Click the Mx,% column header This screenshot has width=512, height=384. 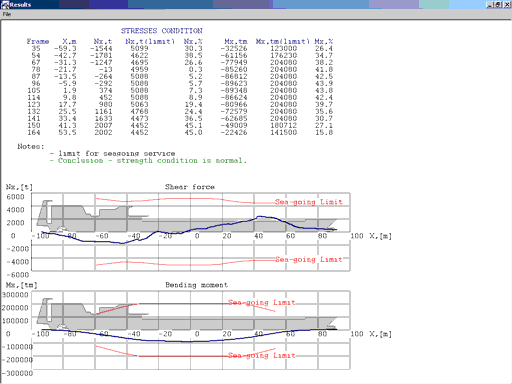tap(323, 41)
